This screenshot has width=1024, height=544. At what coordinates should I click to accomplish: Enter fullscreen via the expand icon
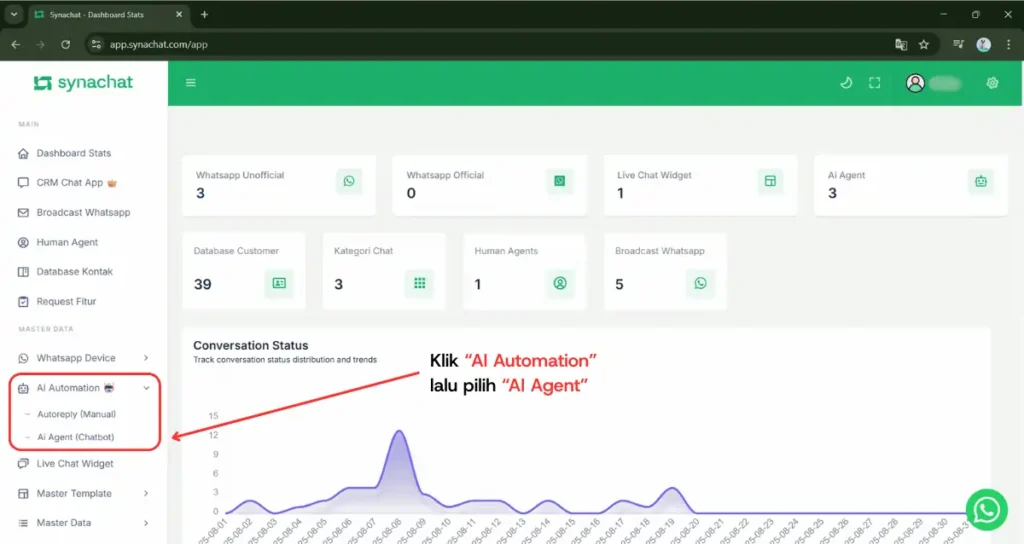click(874, 83)
